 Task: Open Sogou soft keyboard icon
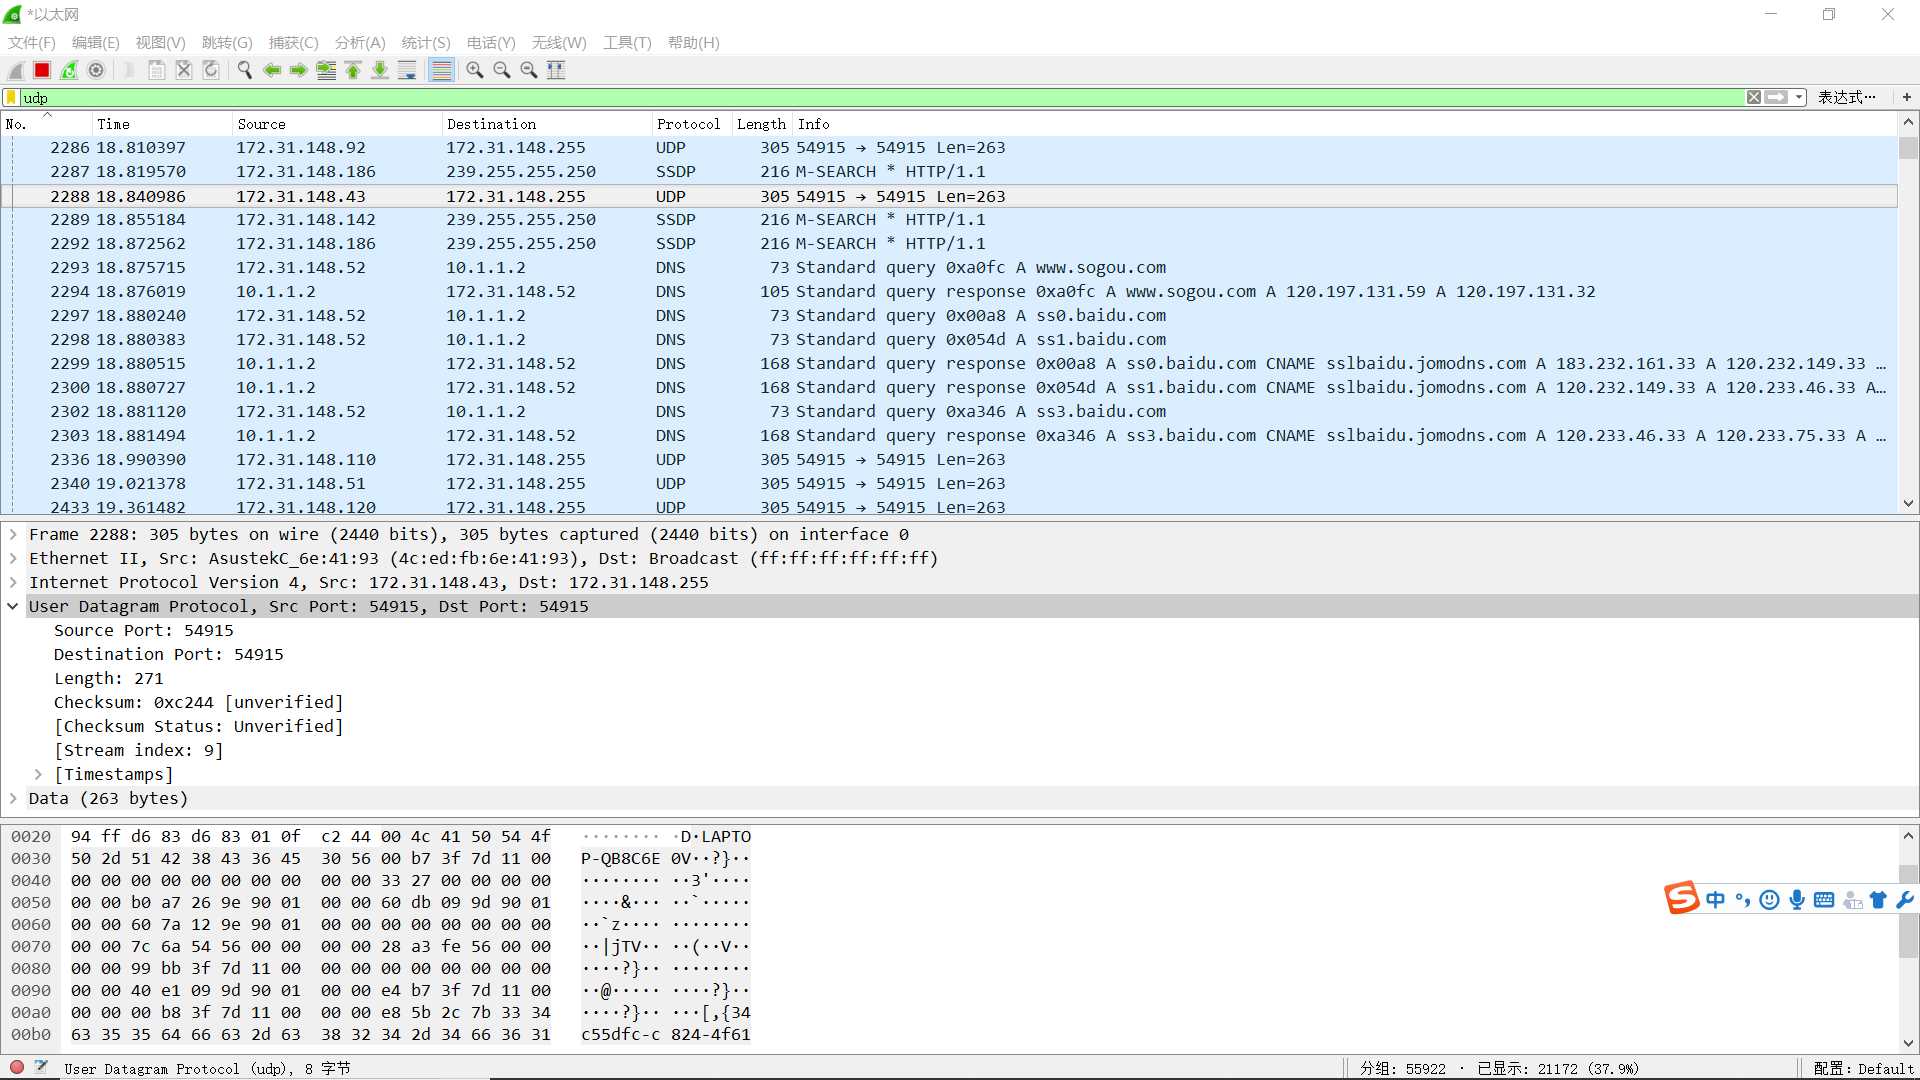point(1824,899)
